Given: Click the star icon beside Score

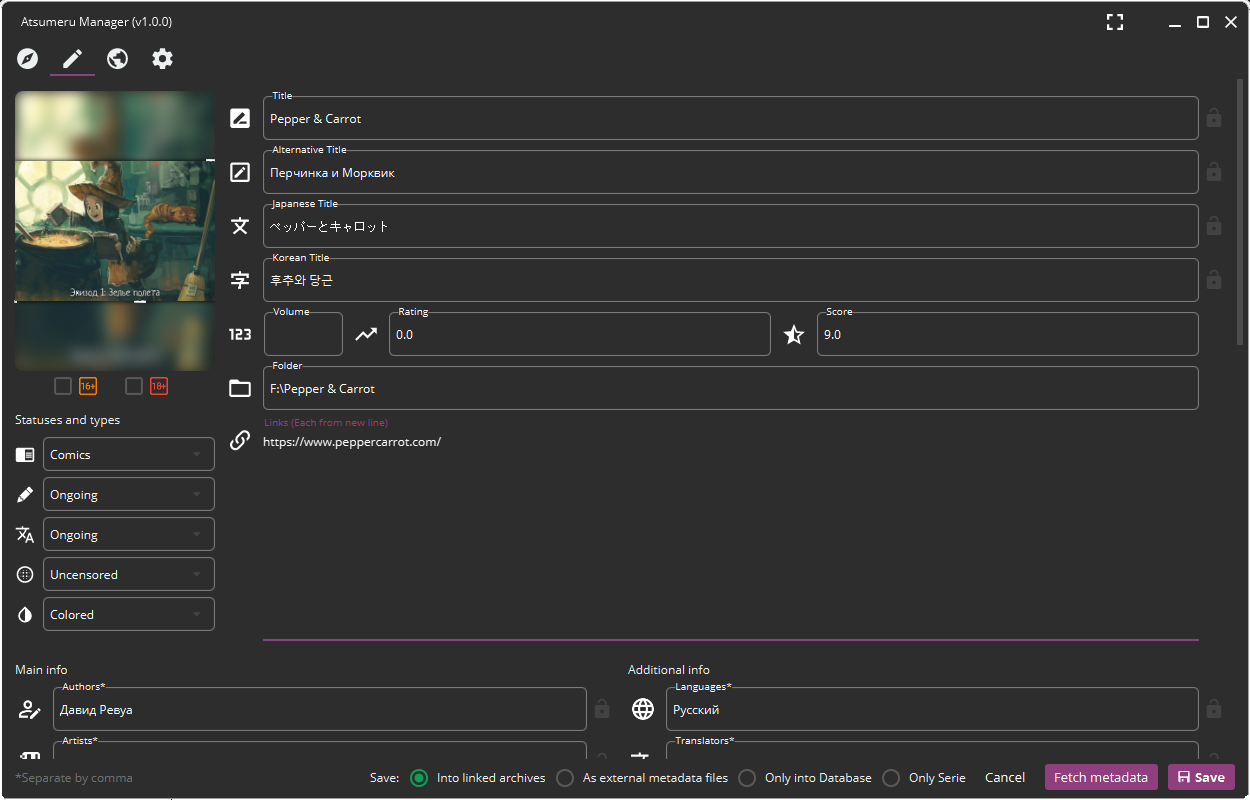Looking at the screenshot, I should (x=794, y=334).
